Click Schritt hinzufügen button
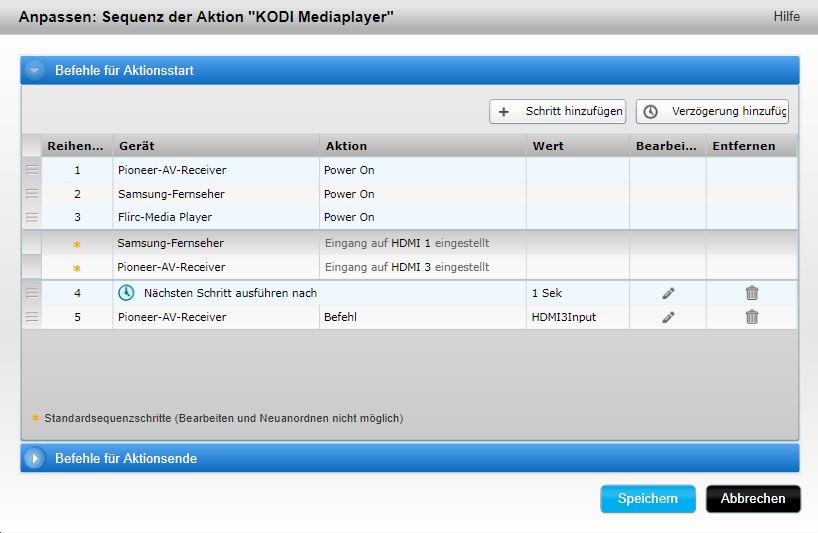This screenshot has width=818, height=533. tap(559, 112)
